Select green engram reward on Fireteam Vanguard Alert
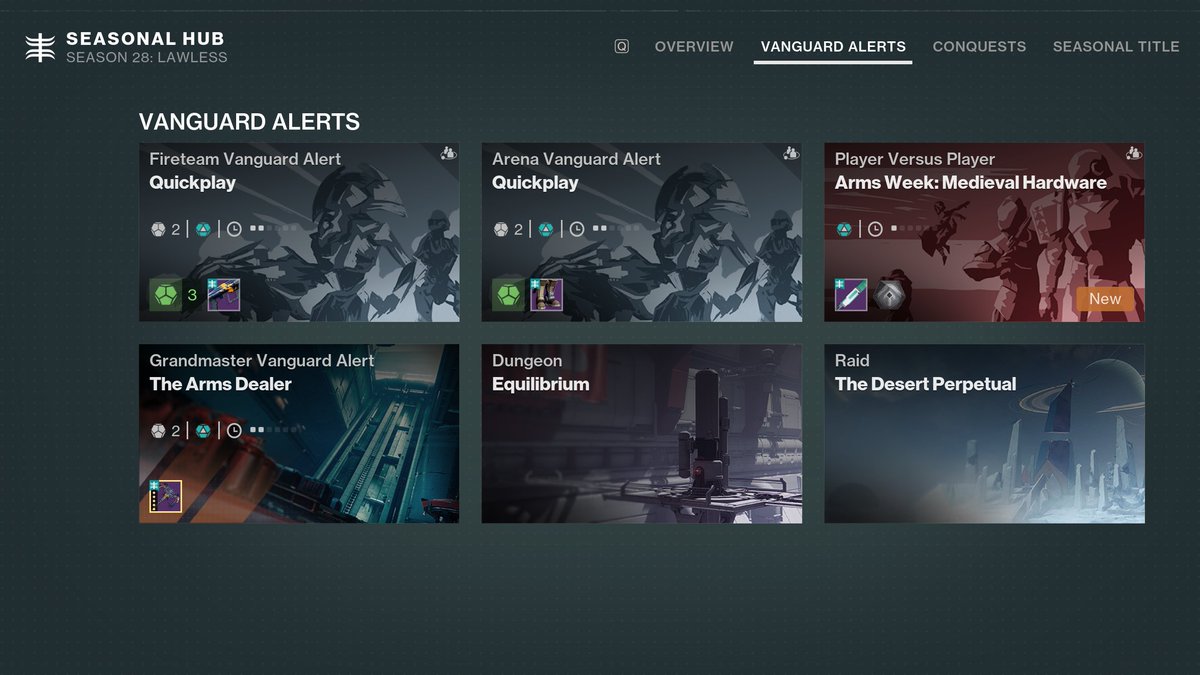The image size is (1200, 675). (165, 295)
